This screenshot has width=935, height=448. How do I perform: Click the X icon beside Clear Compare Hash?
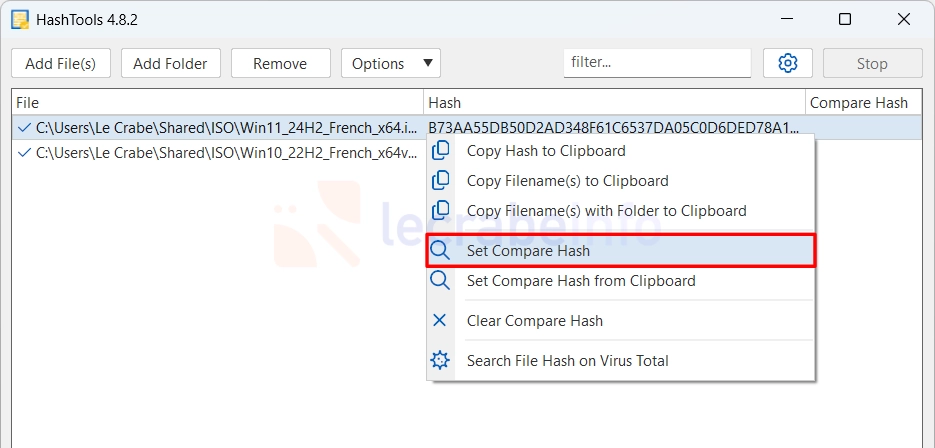439,320
